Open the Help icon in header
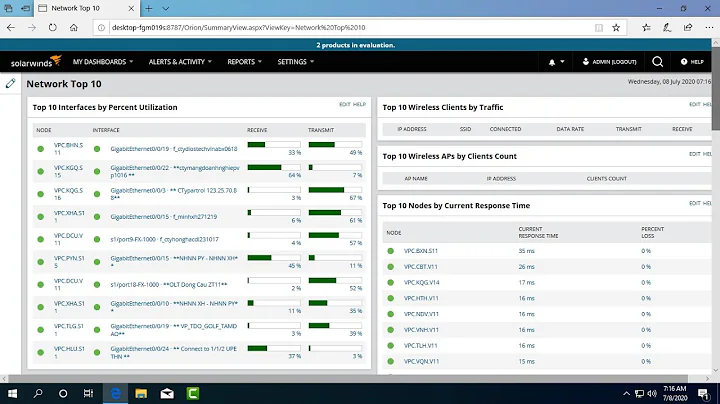720x404 pixels. pyautogui.click(x=692, y=62)
